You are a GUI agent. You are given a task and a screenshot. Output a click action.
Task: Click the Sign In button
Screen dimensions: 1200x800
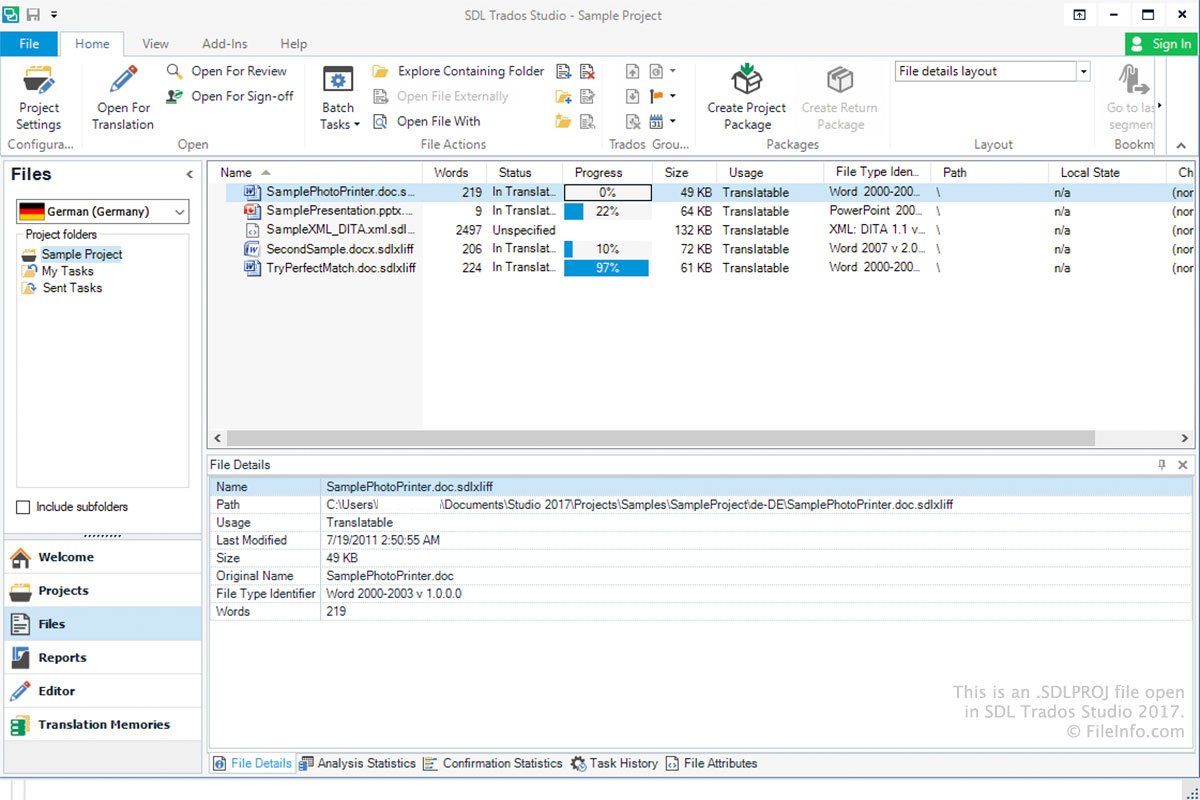click(x=1162, y=43)
